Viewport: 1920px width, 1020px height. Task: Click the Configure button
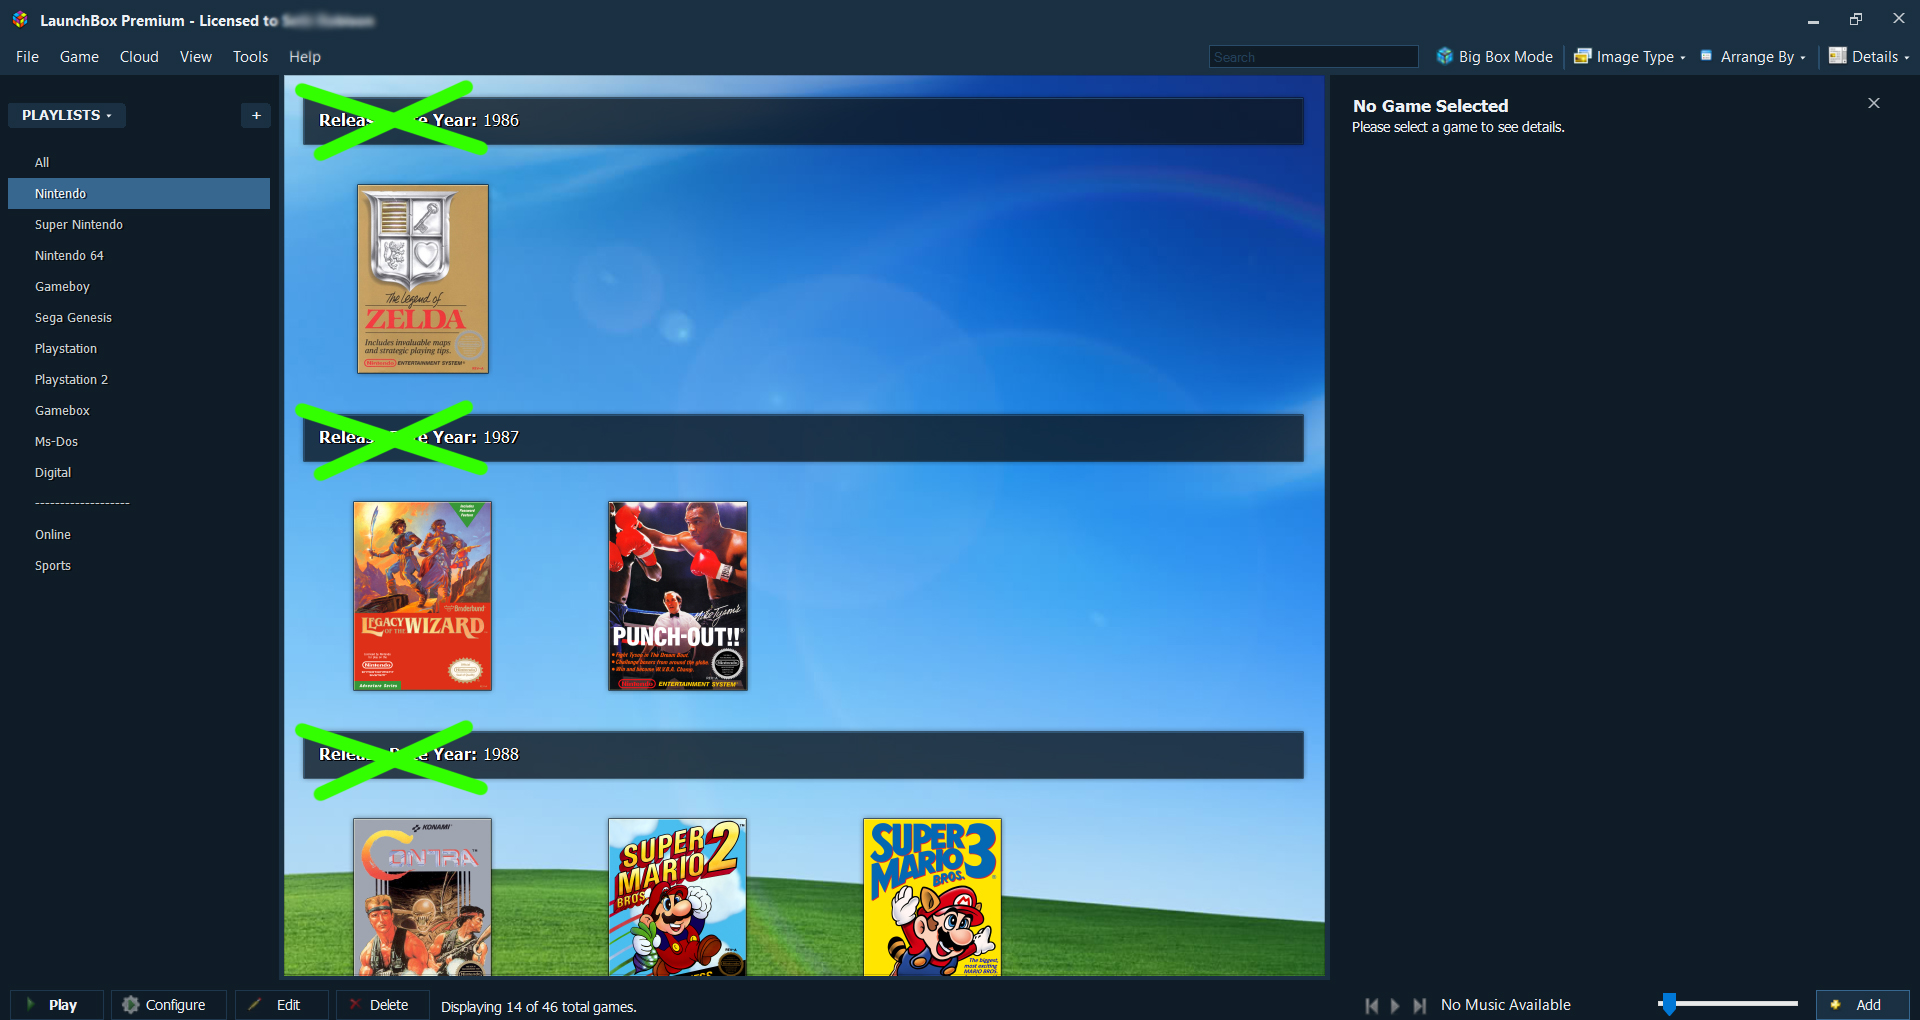coord(168,1005)
